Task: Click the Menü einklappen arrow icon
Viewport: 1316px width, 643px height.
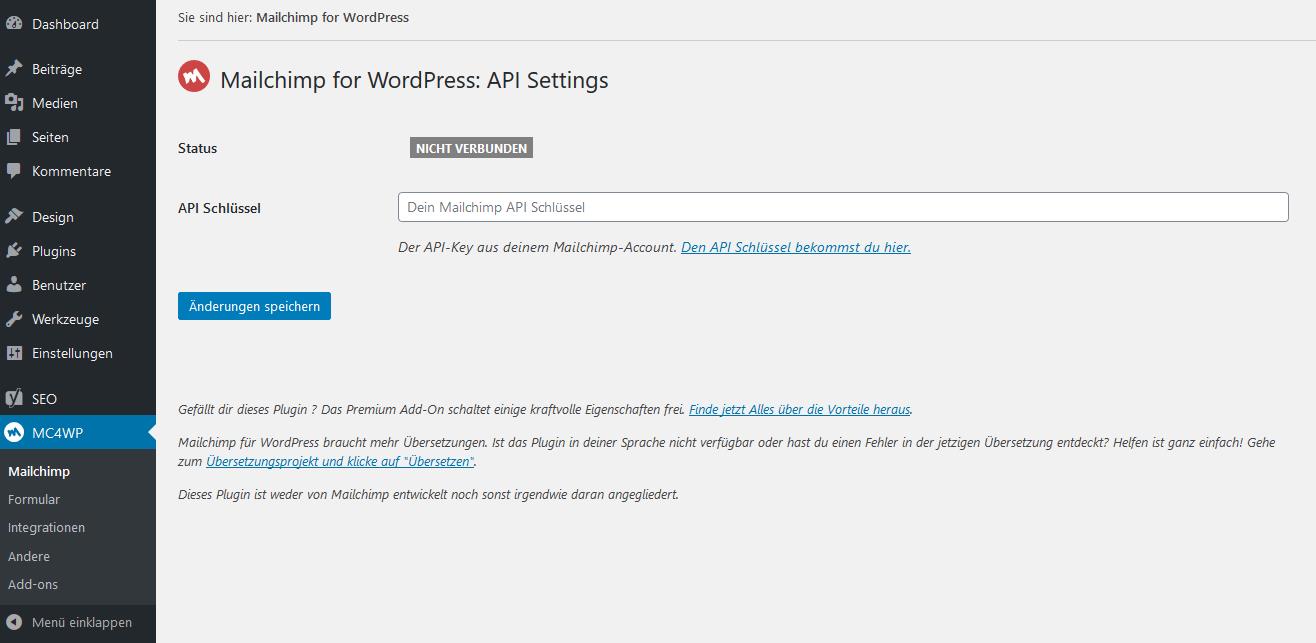Action: [x=14, y=622]
